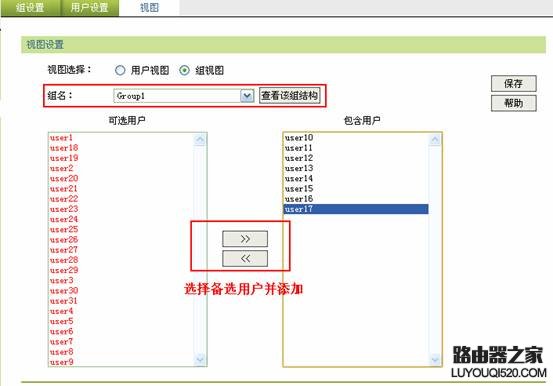Select user8 in available users list
This screenshot has width=553, height=386.
[122, 353]
